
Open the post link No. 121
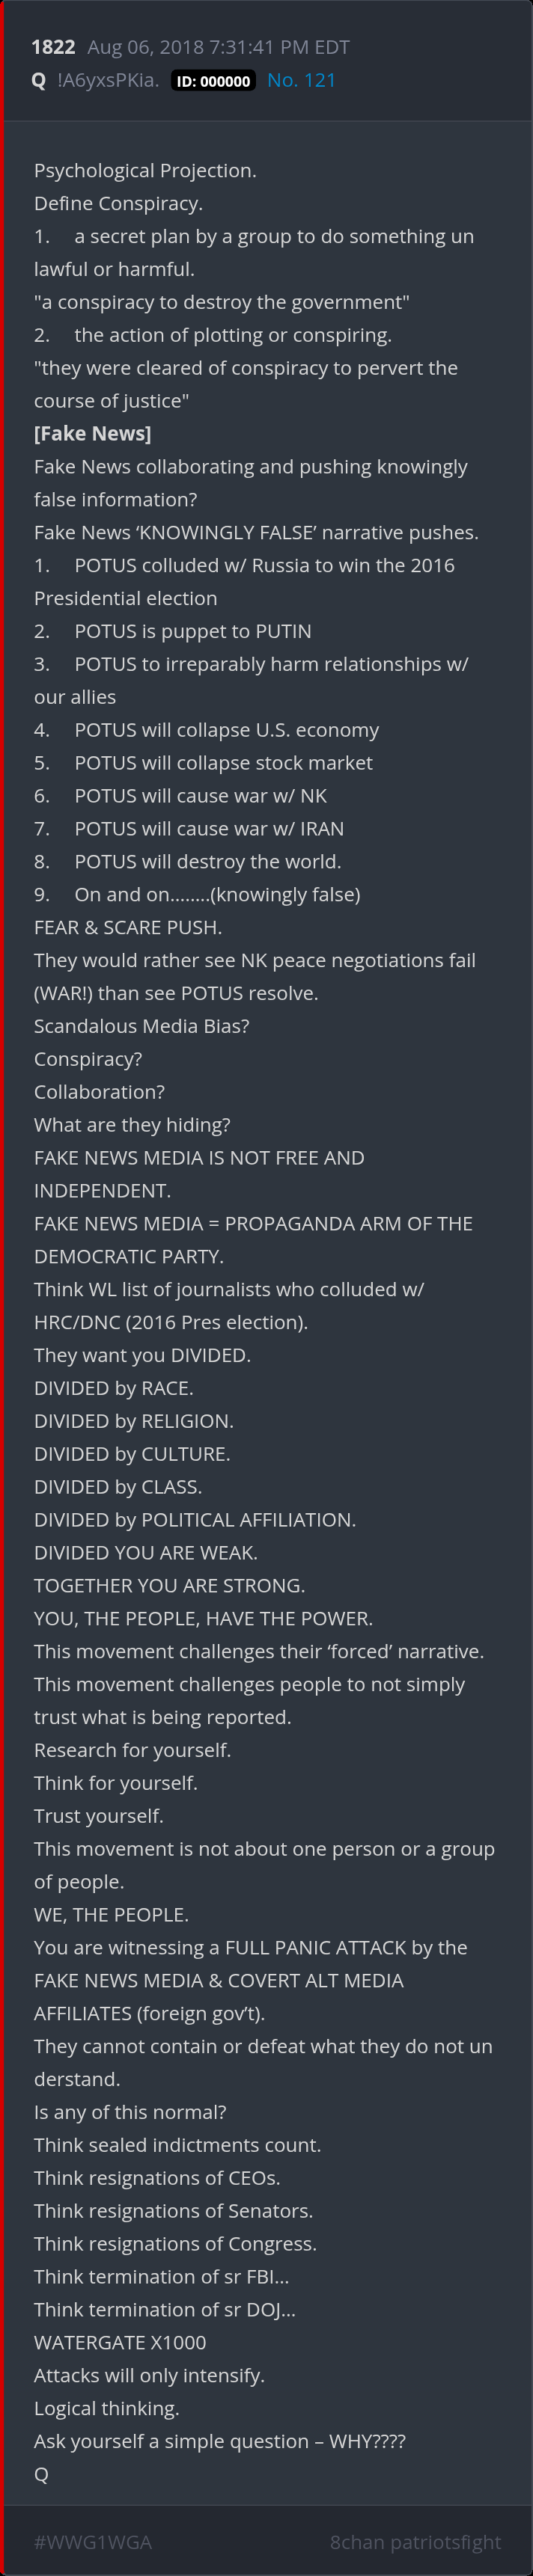pos(301,80)
